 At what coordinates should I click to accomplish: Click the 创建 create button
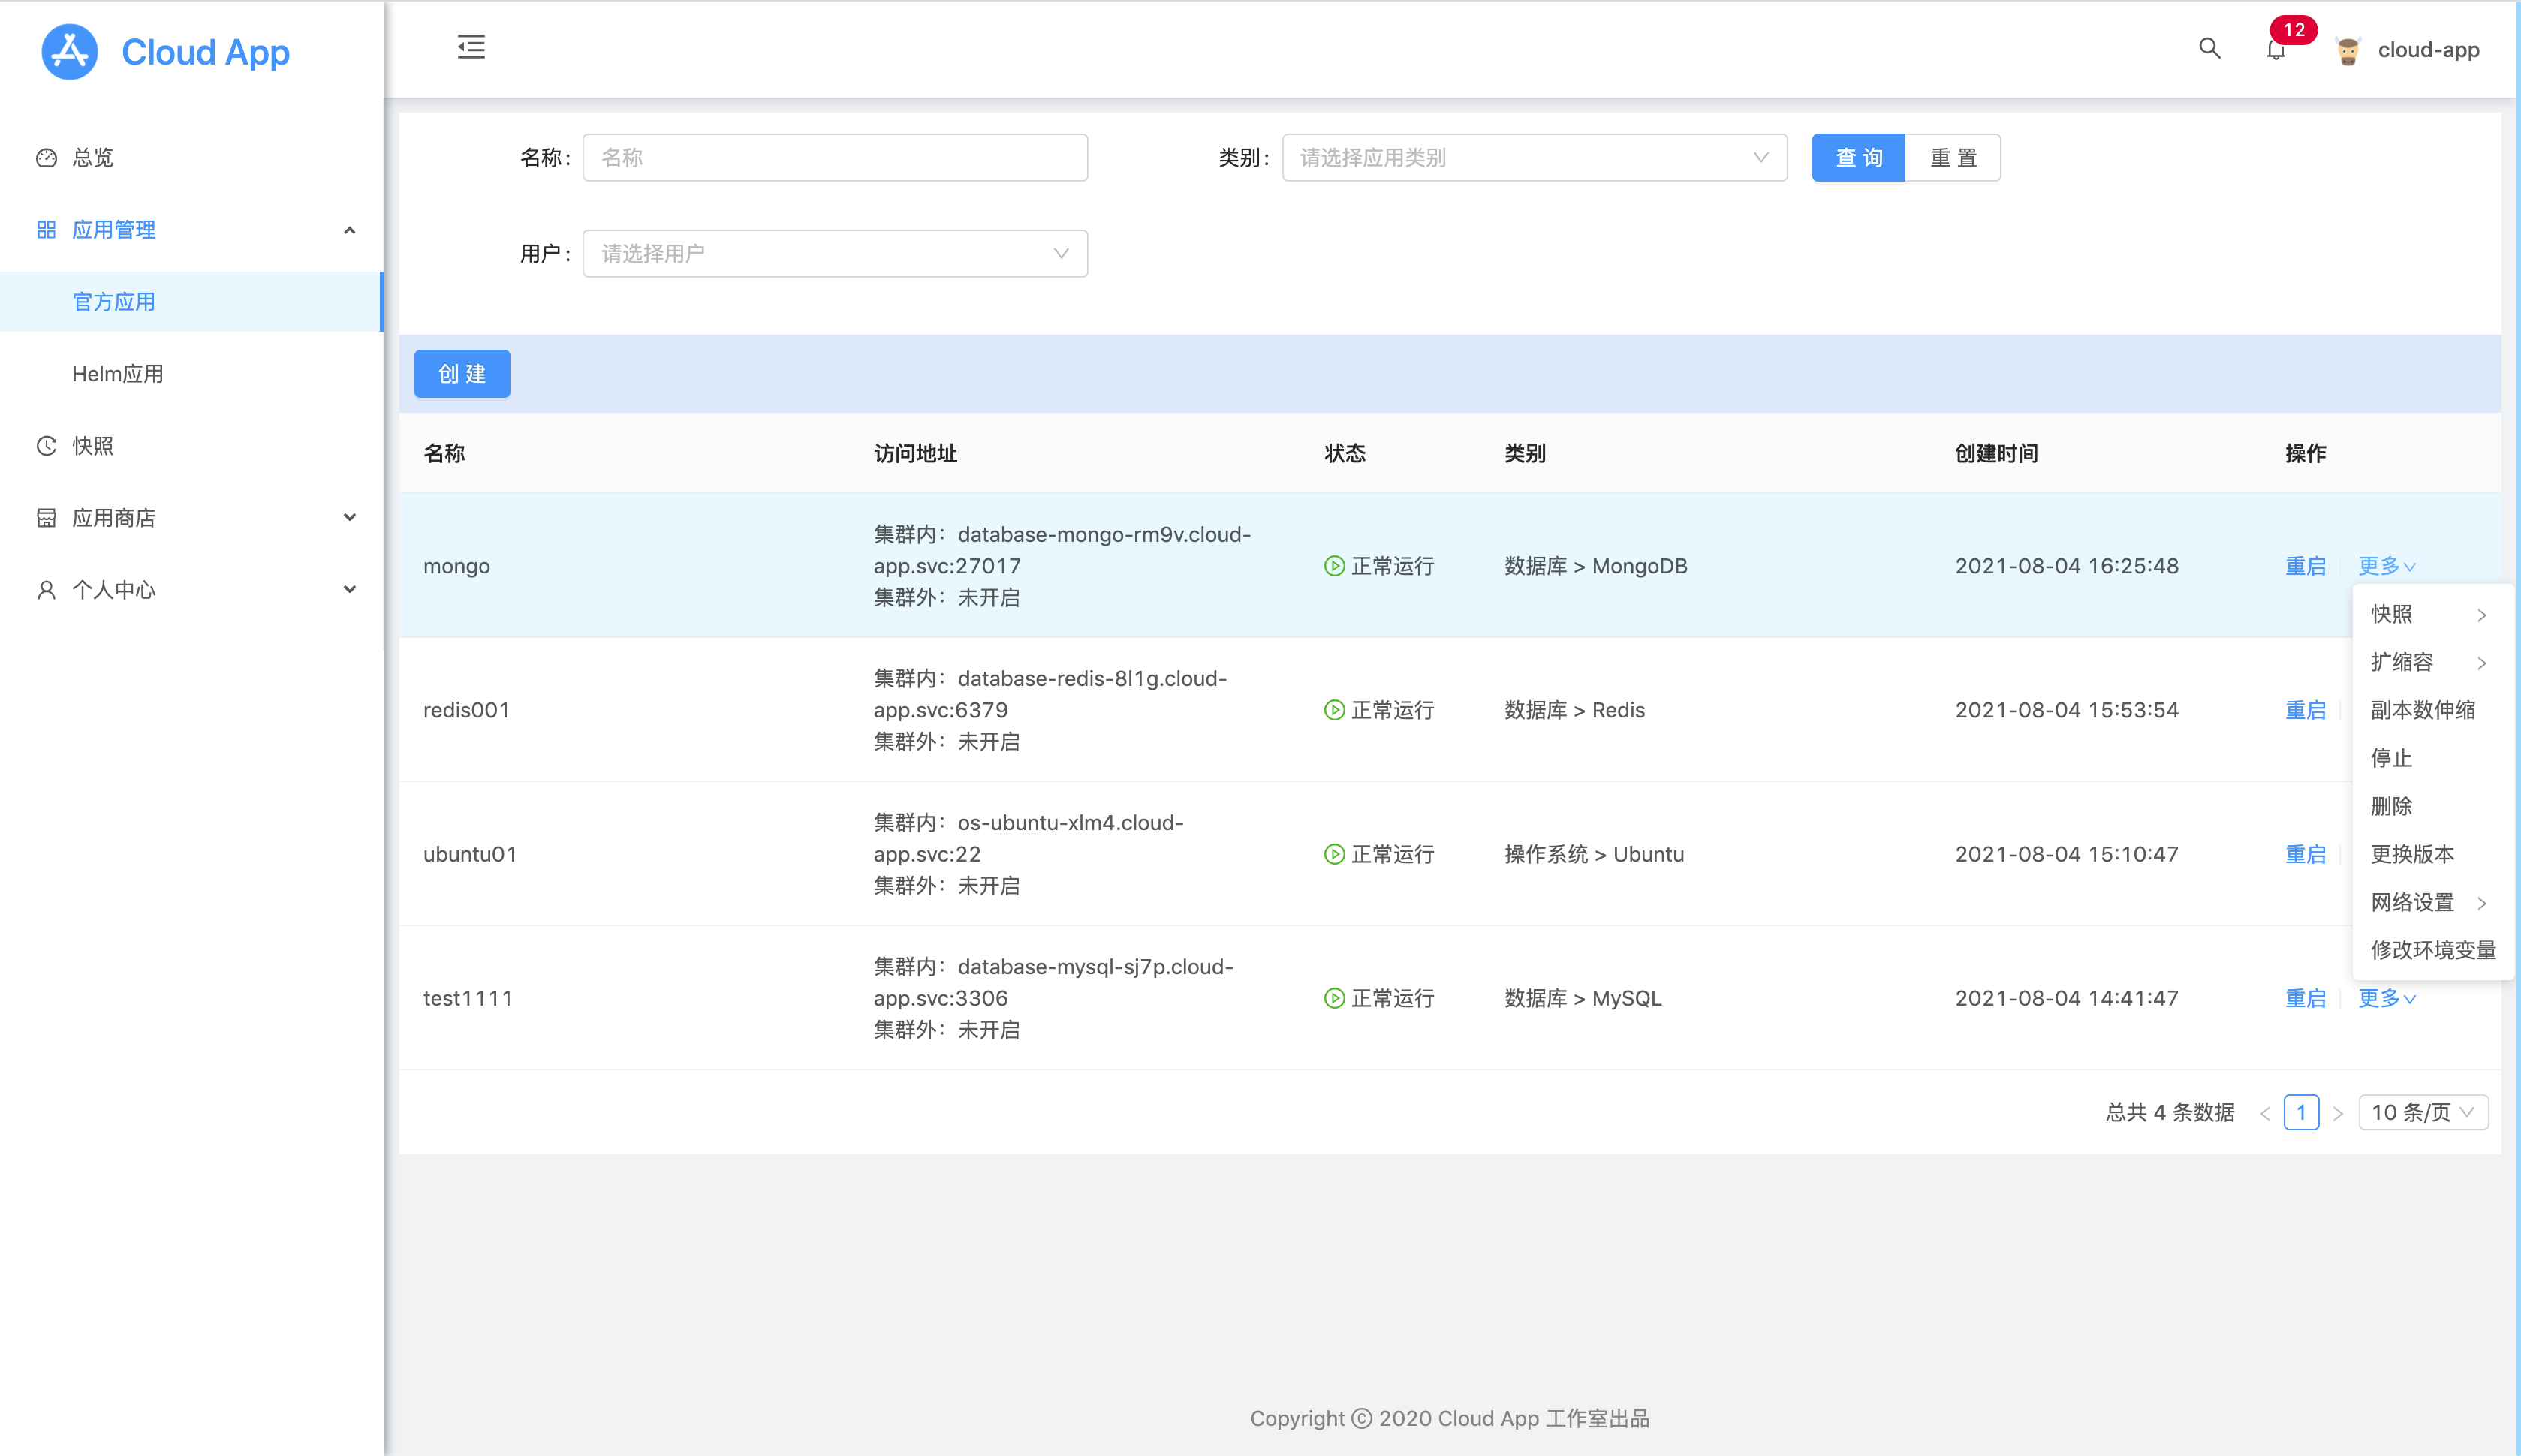click(462, 374)
